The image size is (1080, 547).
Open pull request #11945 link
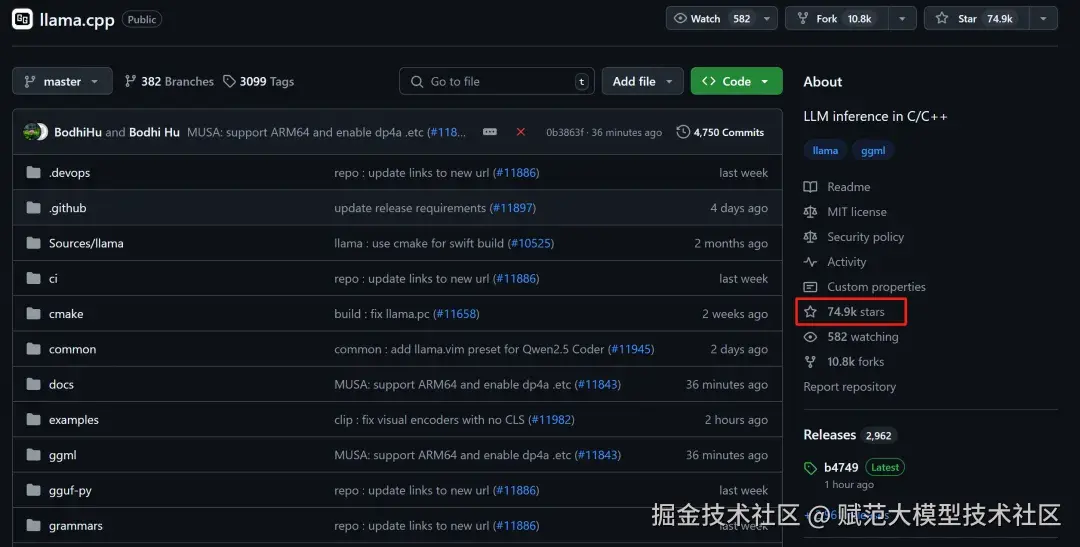pyautogui.click(x=631, y=349)
